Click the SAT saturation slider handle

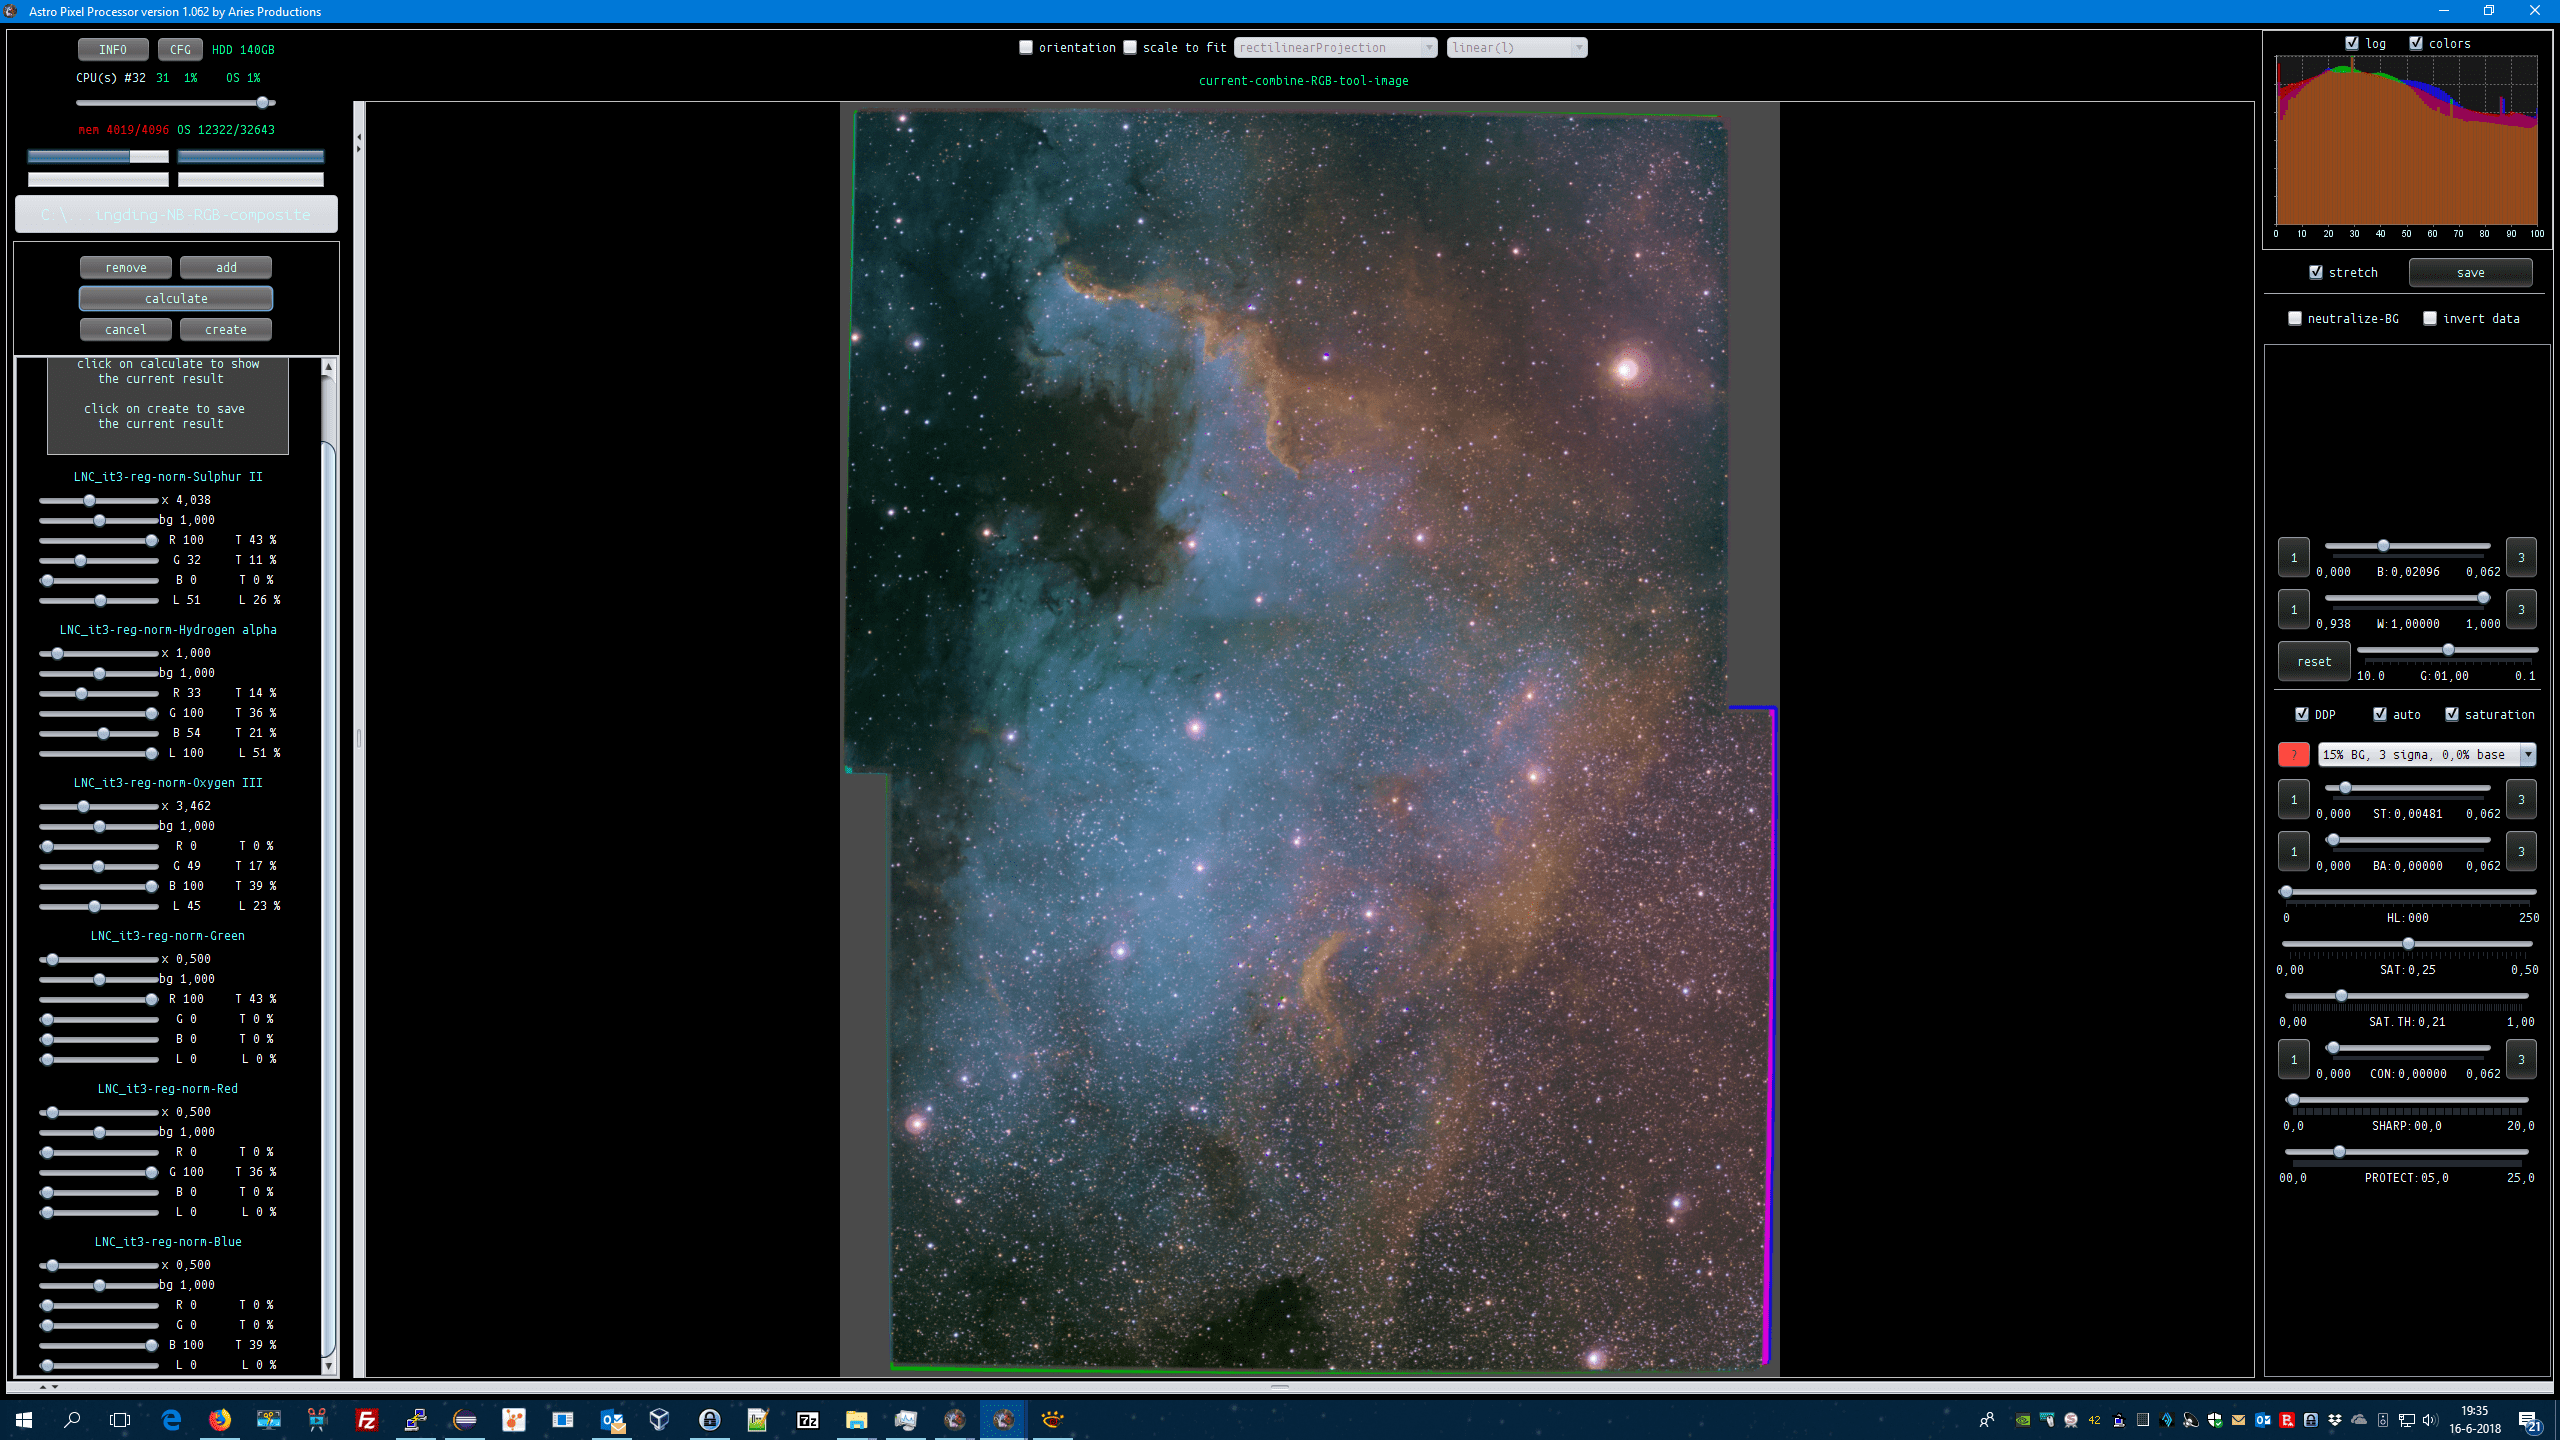click(2408, 944)
